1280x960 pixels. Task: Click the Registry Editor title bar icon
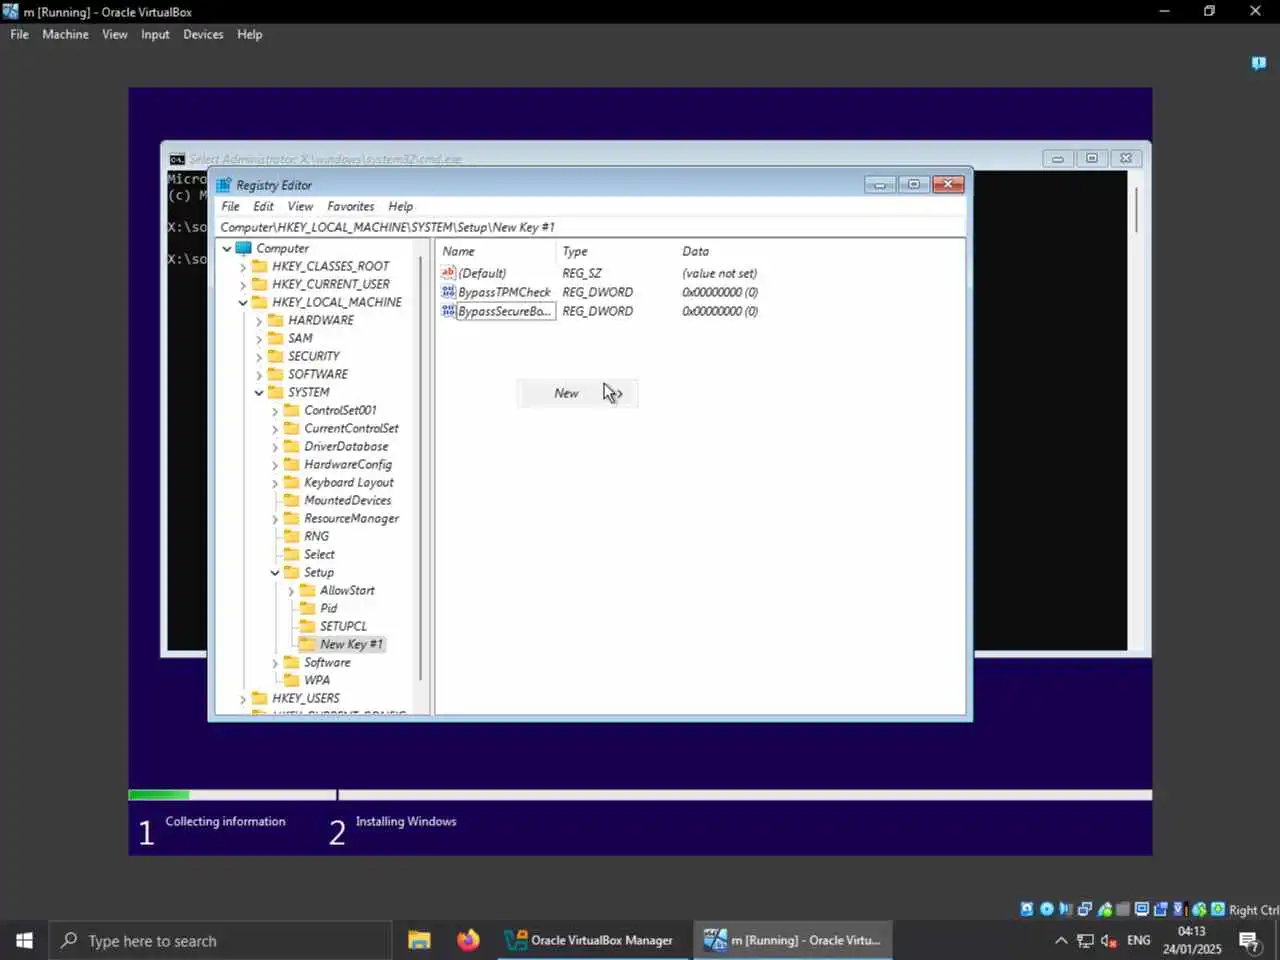pos(224,185)
